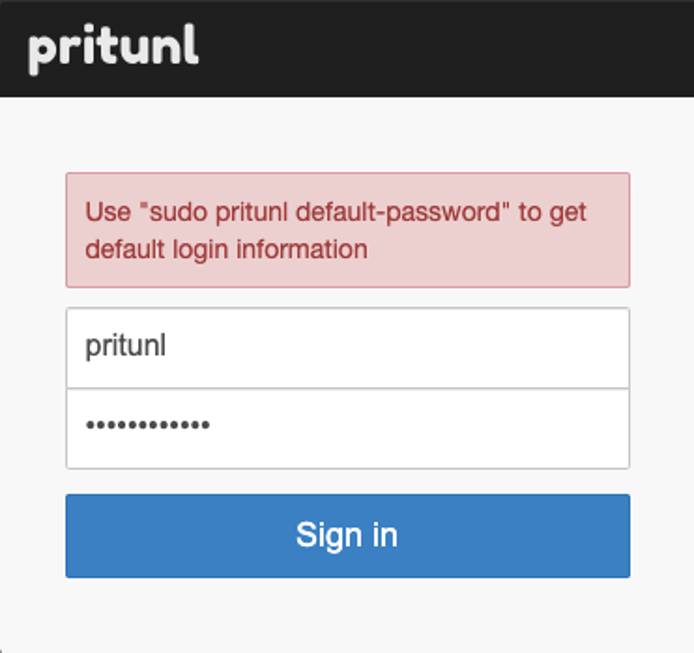Click the black header bar beside logo

[x=400, y=48]
